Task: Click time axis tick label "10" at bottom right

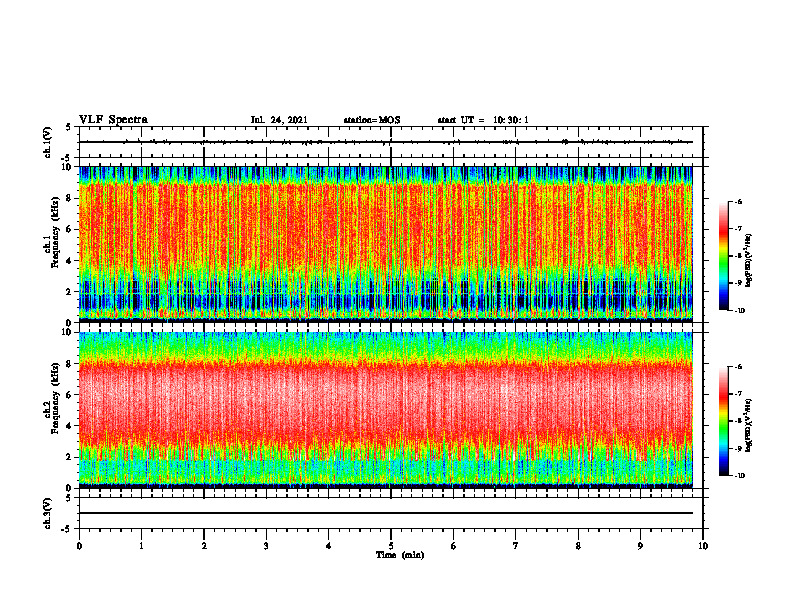Action: (x=703, y=546)
